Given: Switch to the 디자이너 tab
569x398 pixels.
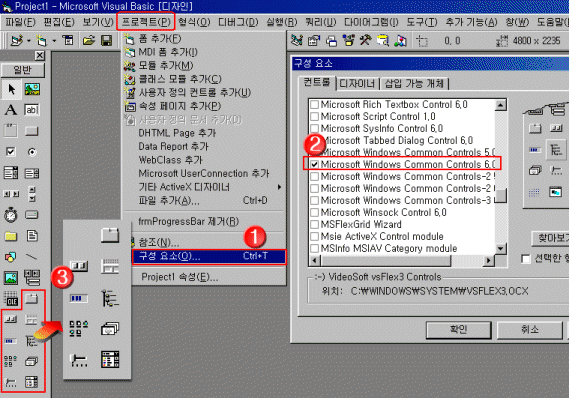Looking at the screenshot, I should coord(357,84).
